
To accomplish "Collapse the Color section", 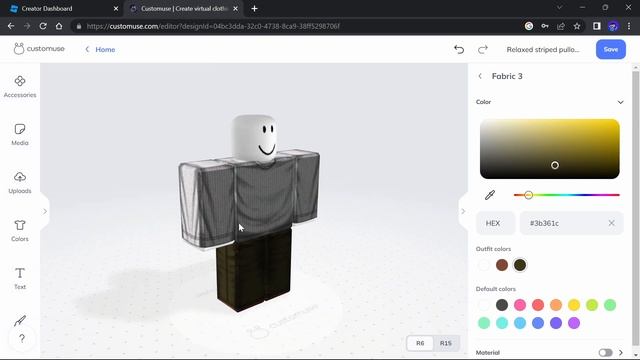I will click(620, 102).
